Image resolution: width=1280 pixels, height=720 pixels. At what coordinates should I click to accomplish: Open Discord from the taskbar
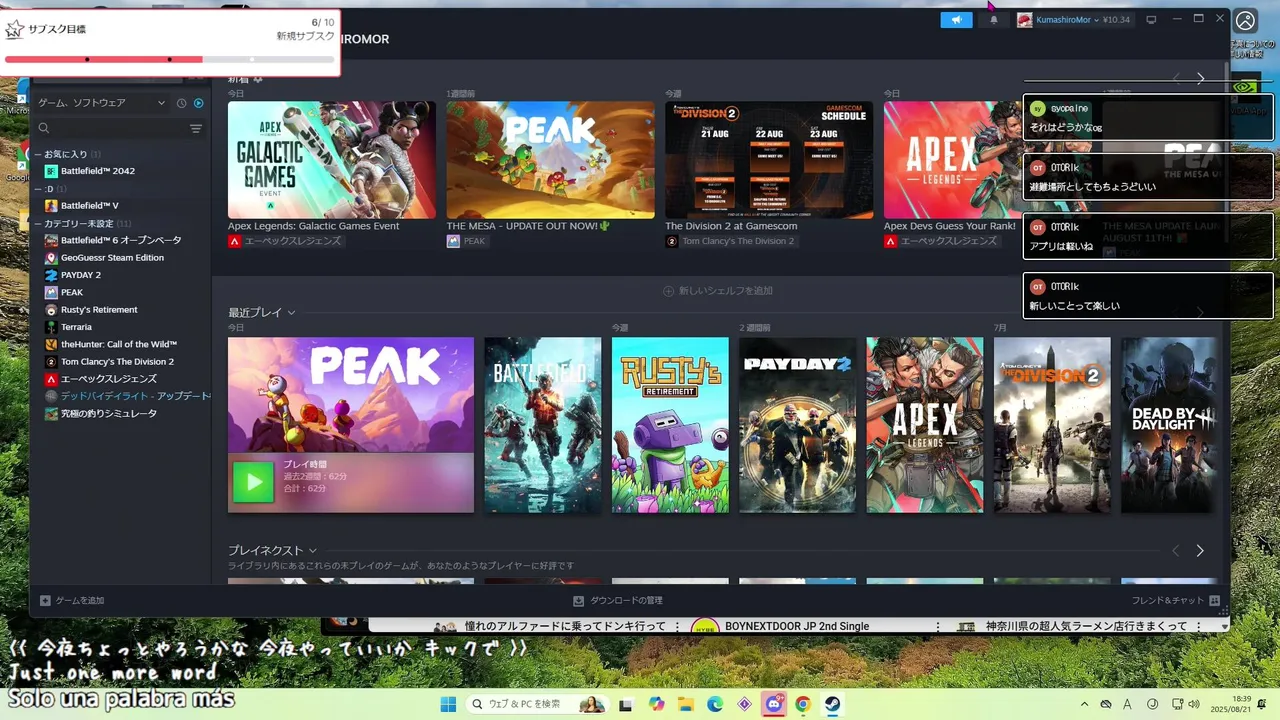tap(773, 704)
